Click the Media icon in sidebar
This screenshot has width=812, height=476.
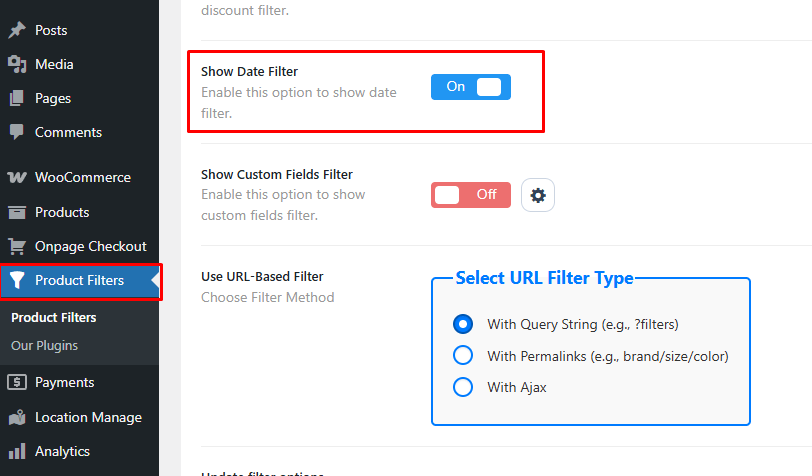click(17, 64)
